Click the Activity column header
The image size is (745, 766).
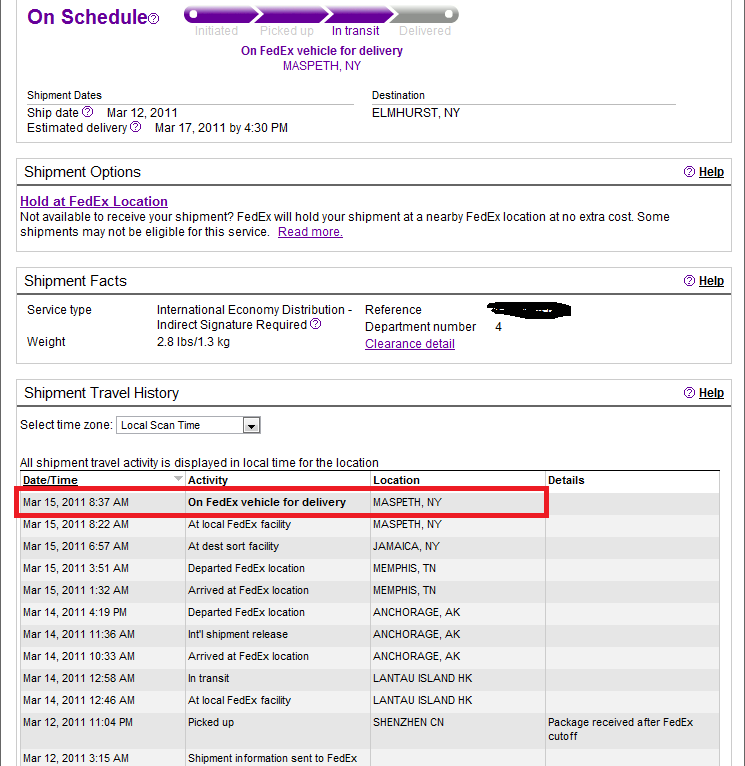[x=208, y=480]
